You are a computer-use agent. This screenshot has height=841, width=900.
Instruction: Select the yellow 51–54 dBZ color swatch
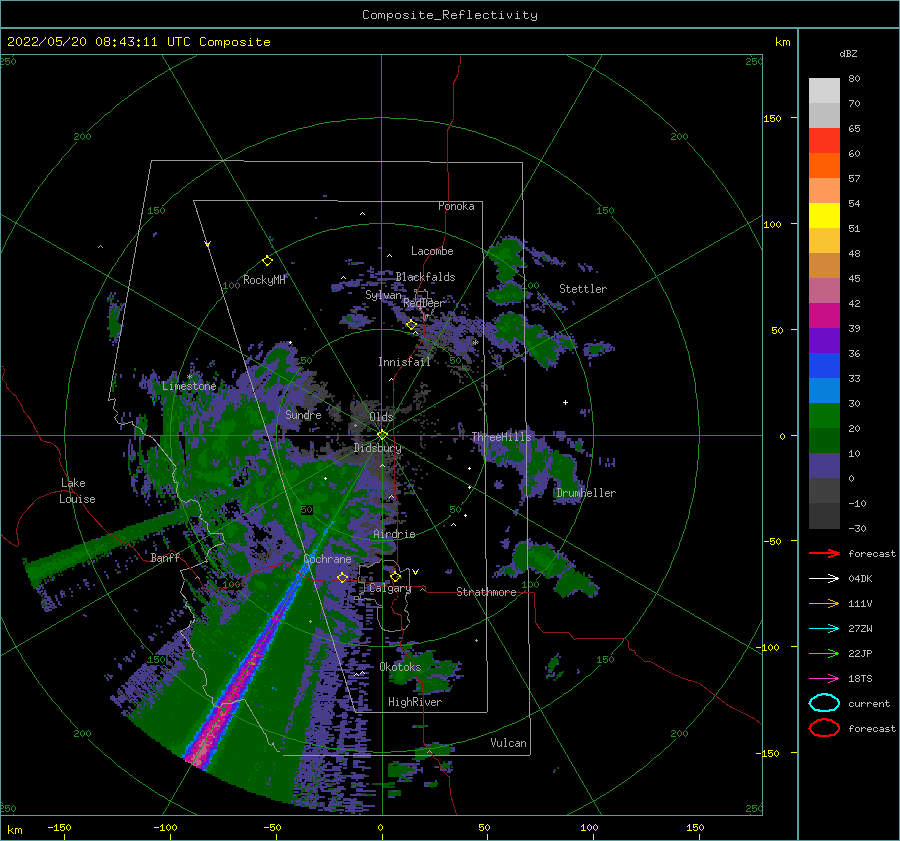point(824,216)
